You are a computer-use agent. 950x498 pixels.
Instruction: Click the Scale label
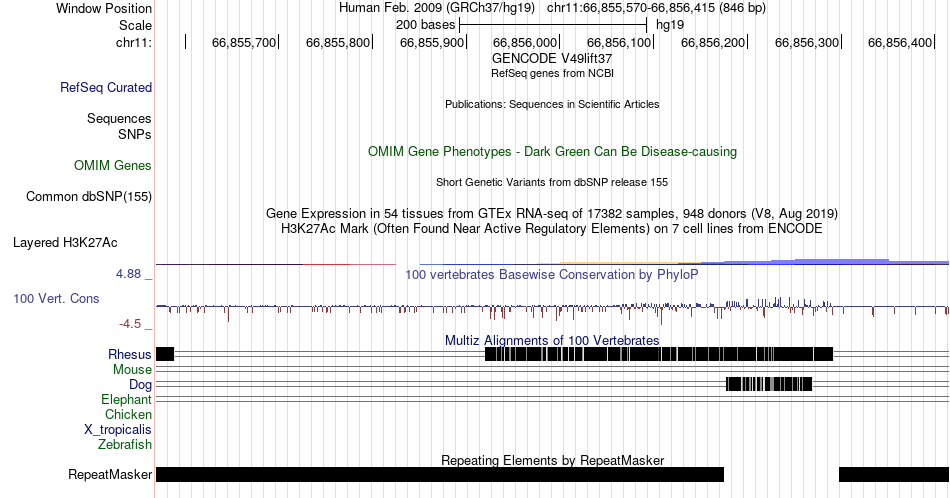[135, 25]
